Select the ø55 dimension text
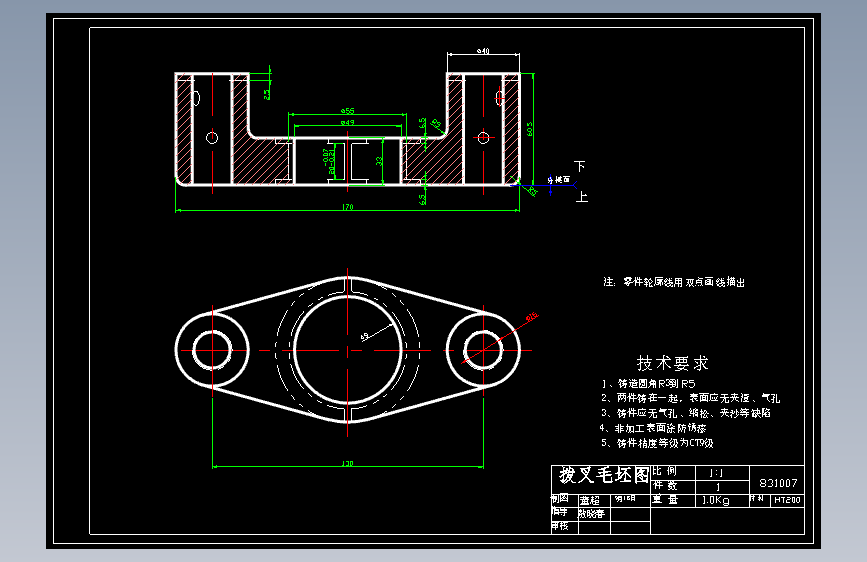 [x=347, y=111]
